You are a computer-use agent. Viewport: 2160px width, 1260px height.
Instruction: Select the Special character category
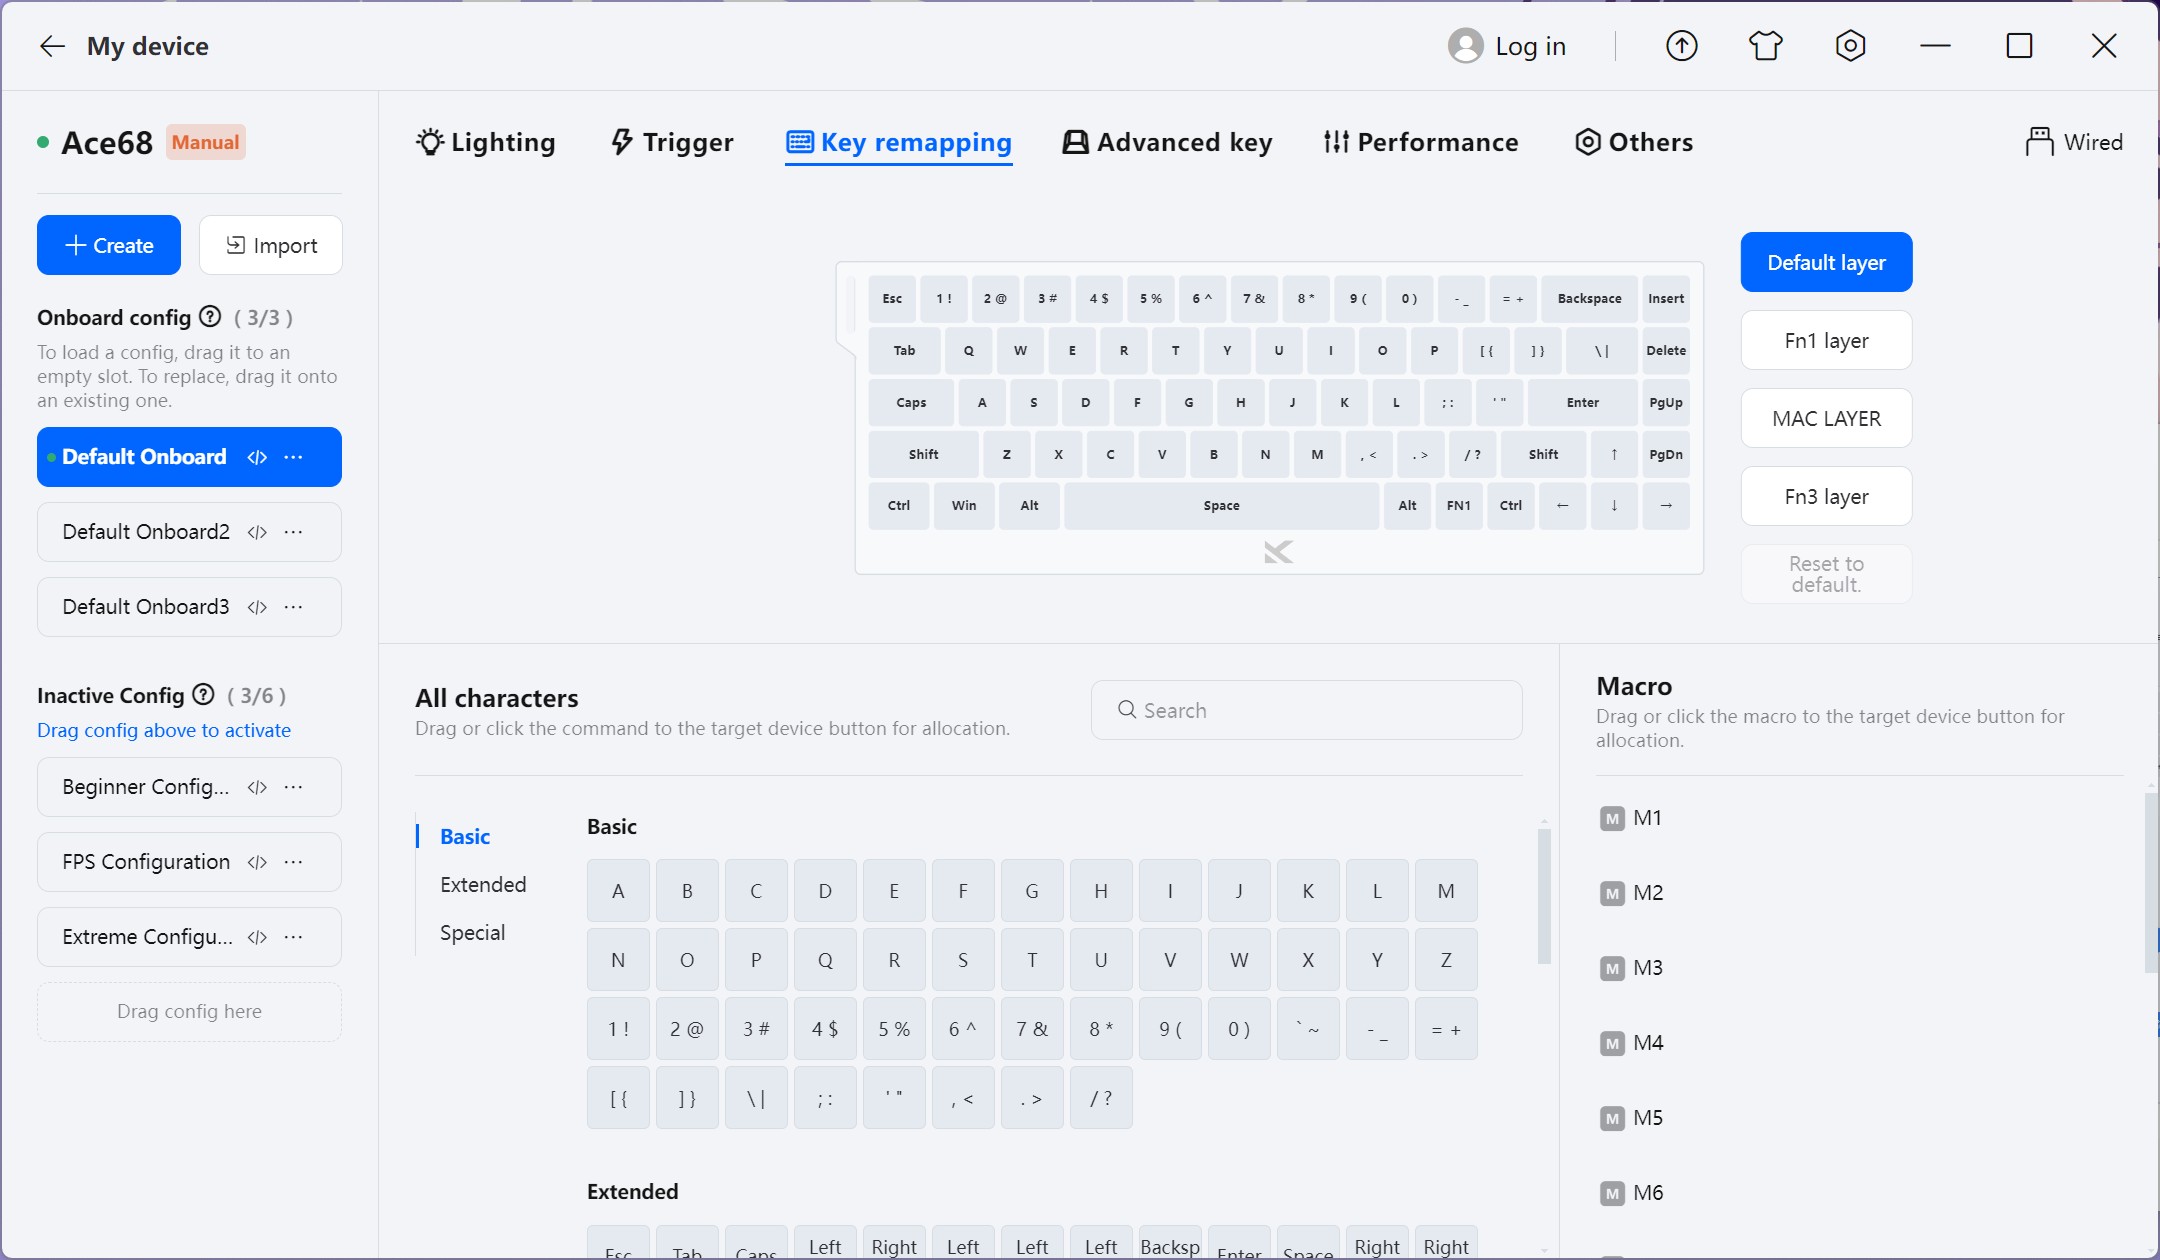point(472,932)
